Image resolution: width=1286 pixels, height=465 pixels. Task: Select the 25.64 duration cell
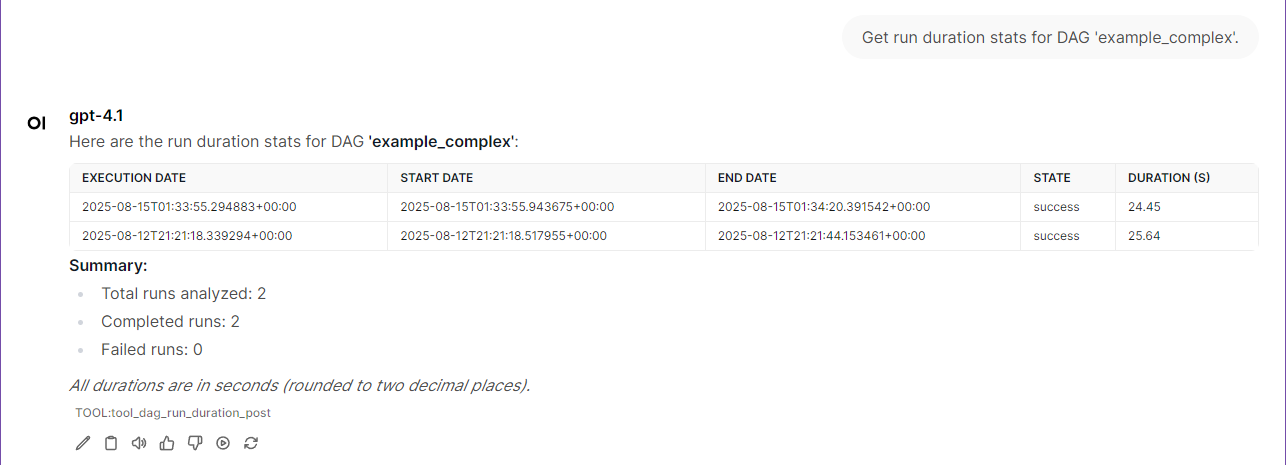click(x=1186, y=236)
